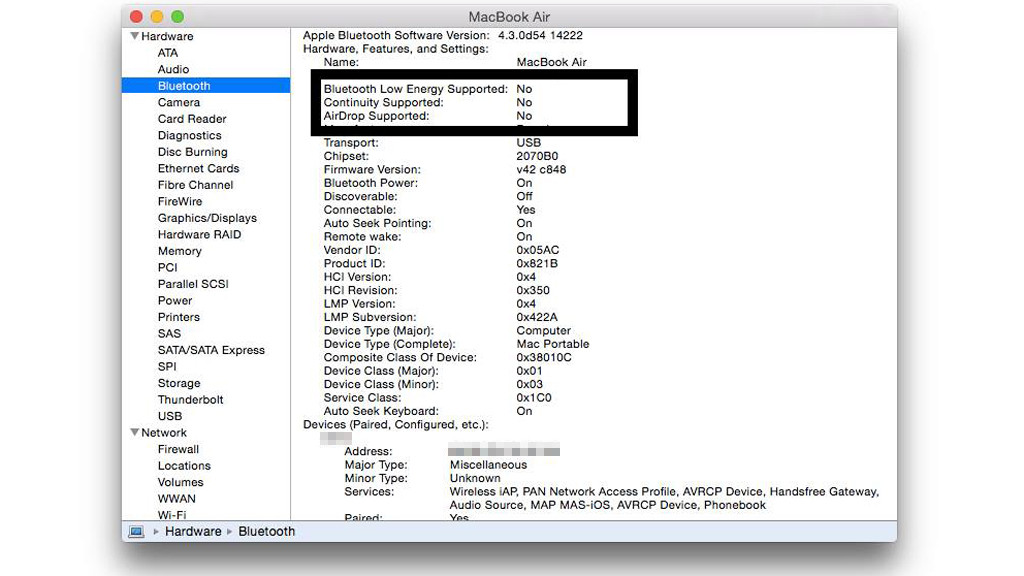
Task: Select Parallel SCSI in the sidebar
Action: [193, 284]
